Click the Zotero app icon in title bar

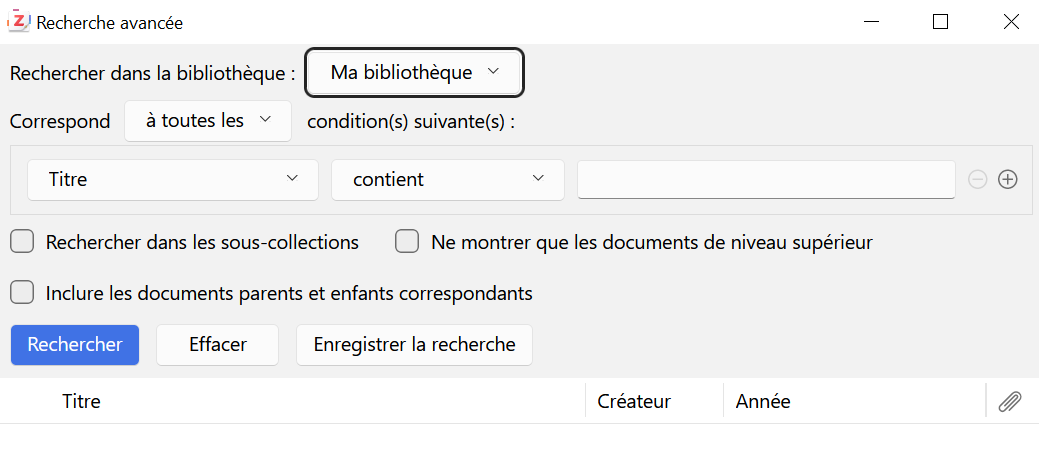click(x=18, y=21)
